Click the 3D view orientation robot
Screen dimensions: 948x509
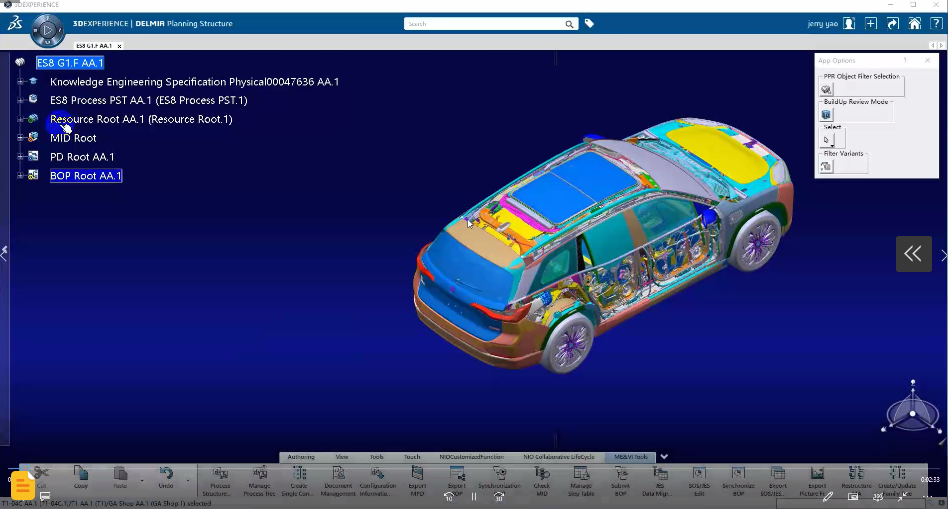point(912,408)
